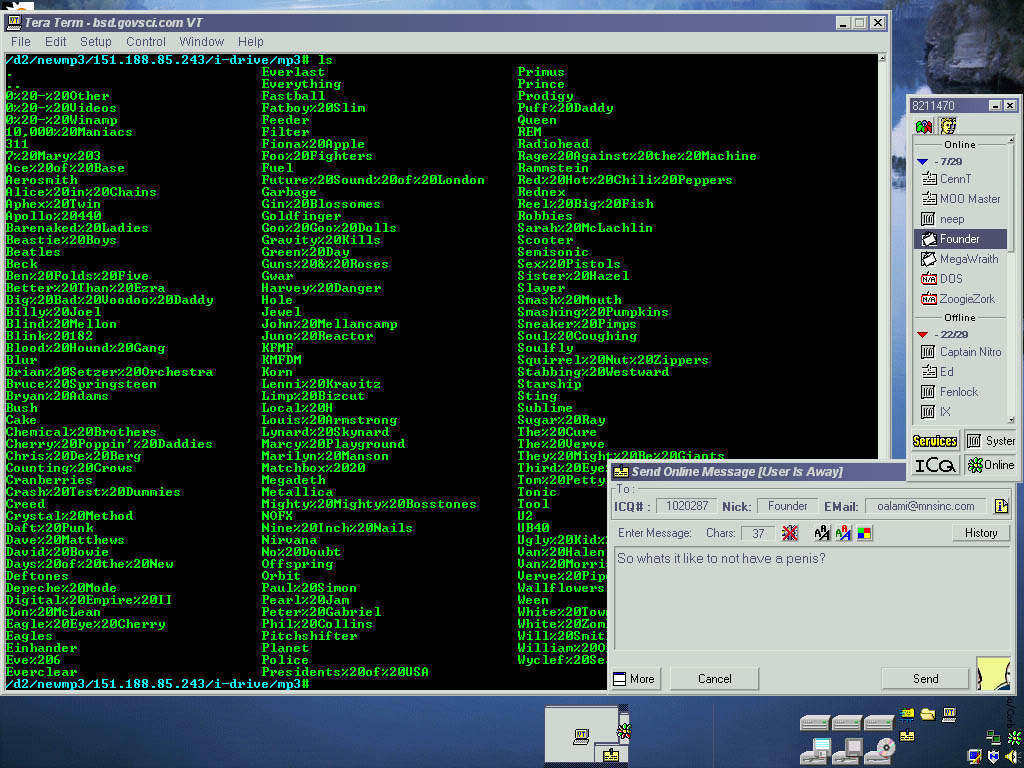Click the user info icon beside EMail
Image resolution: width=1024 pixels, height=768 pixels.
pos(1001,505)
